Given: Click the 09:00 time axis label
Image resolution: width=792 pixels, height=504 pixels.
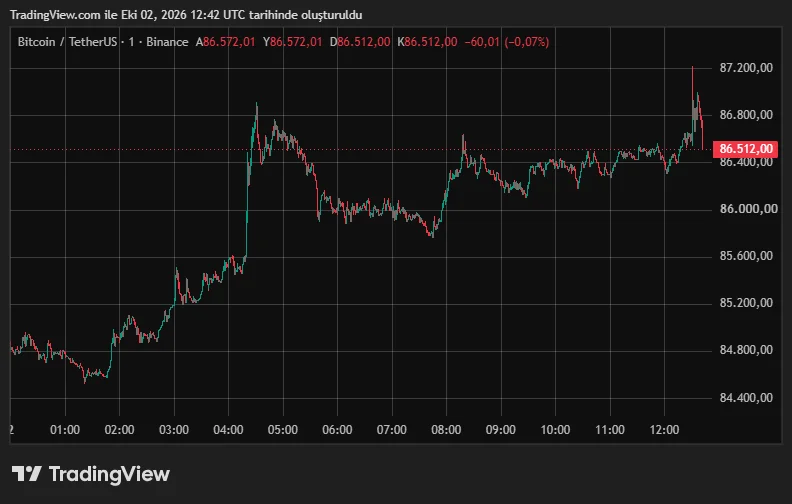Looking at the screenshot, I should [501, 430].
